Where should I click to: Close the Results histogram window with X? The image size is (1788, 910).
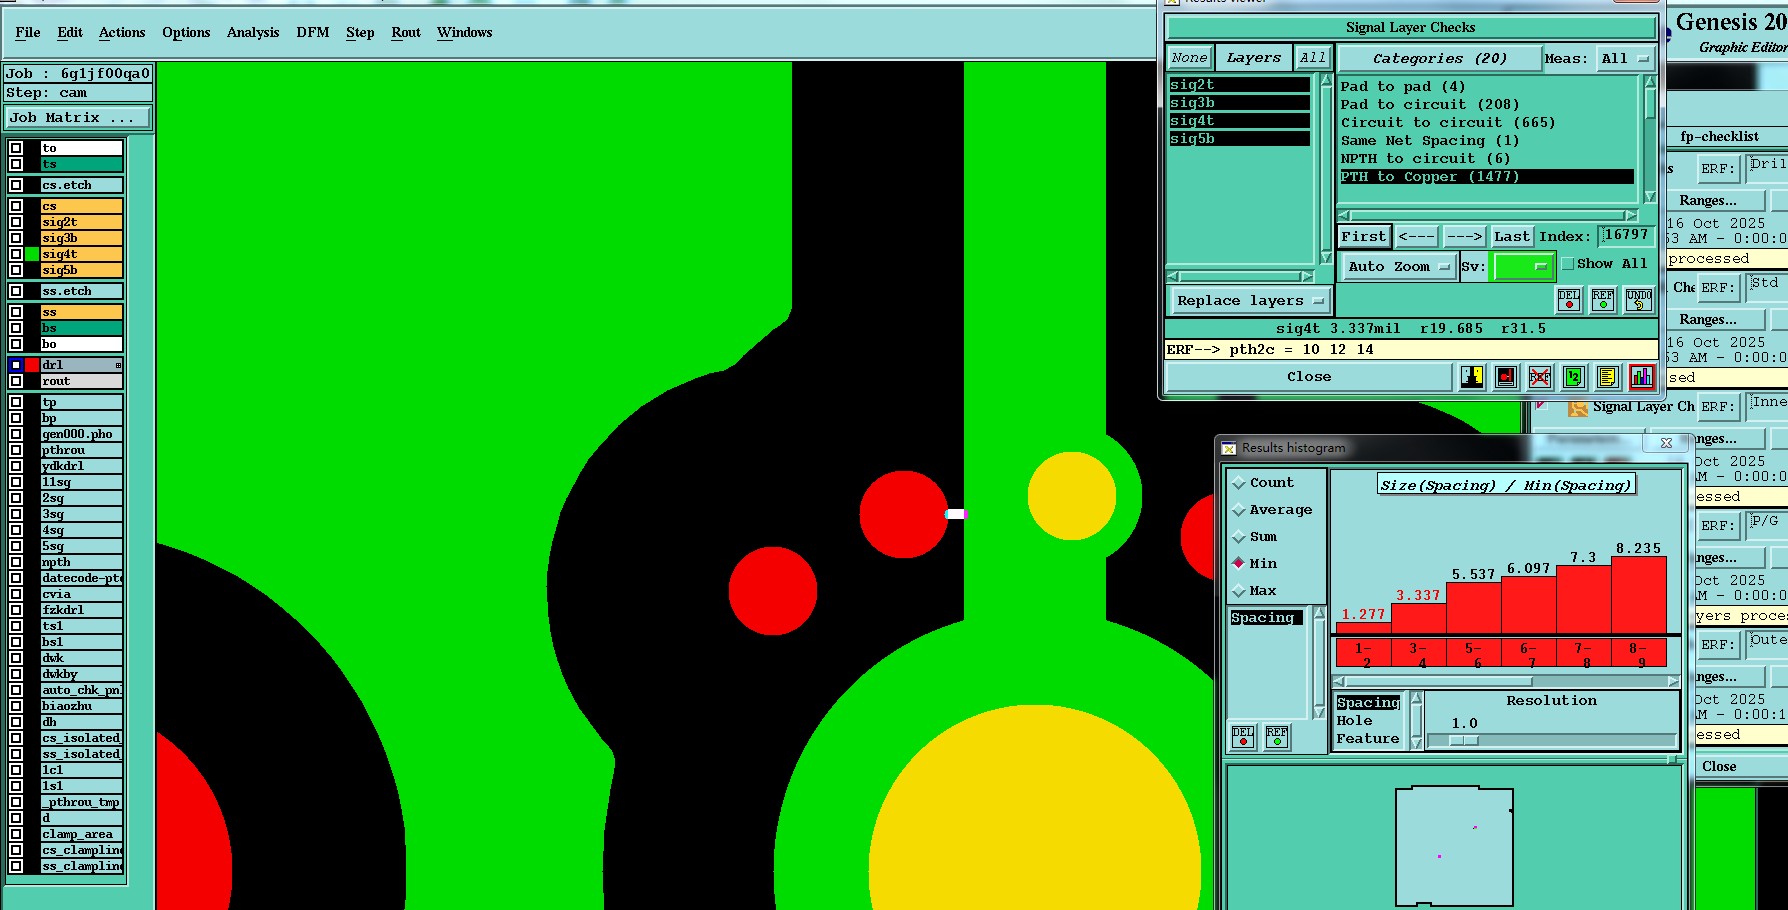click(x=1666, y=442)
